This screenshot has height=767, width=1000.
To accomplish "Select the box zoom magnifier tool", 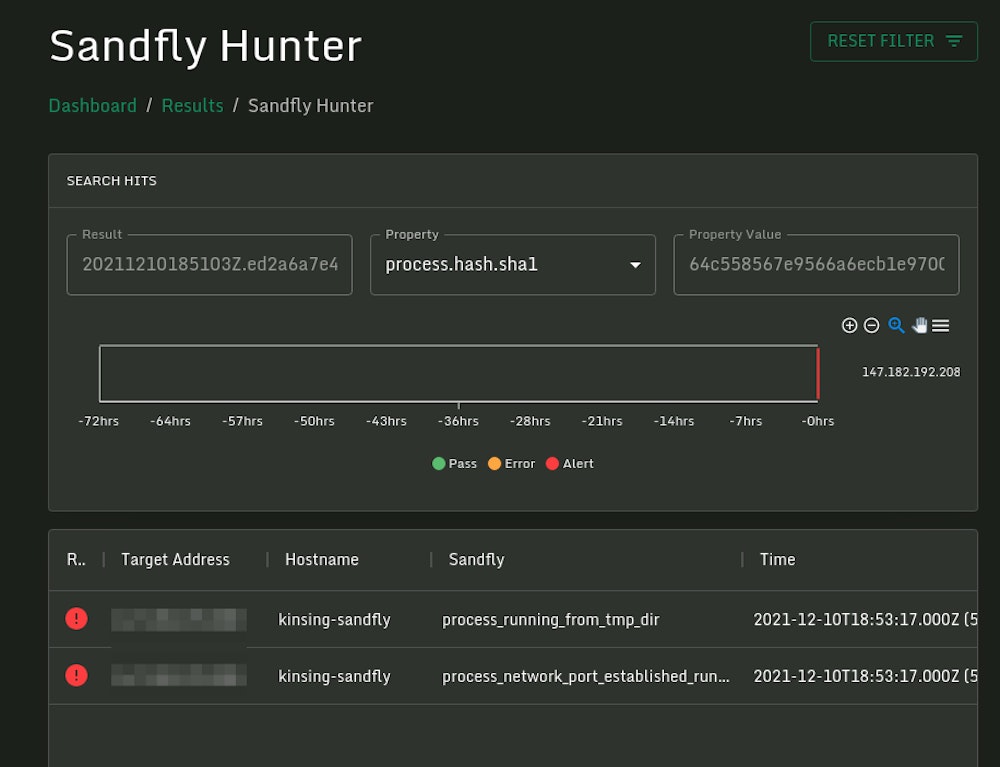I will 896,325.
